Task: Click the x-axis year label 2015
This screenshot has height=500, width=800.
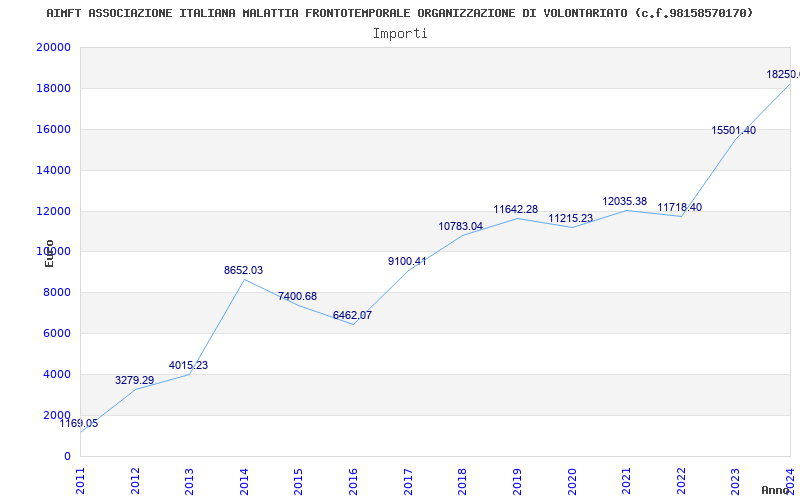Action: [298, 482]
